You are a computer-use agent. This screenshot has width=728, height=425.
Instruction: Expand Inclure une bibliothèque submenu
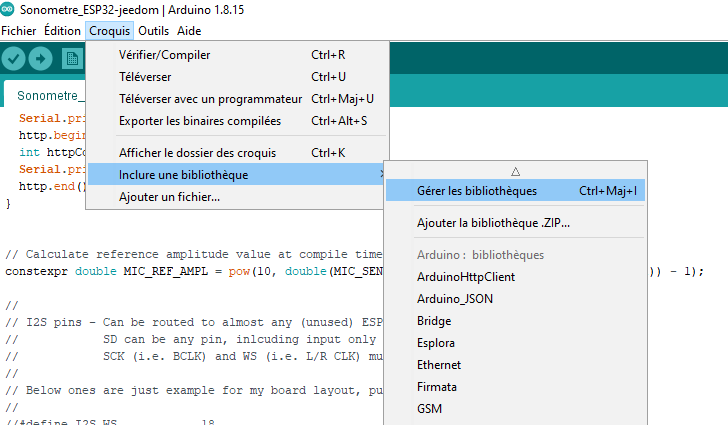point(237,175)
